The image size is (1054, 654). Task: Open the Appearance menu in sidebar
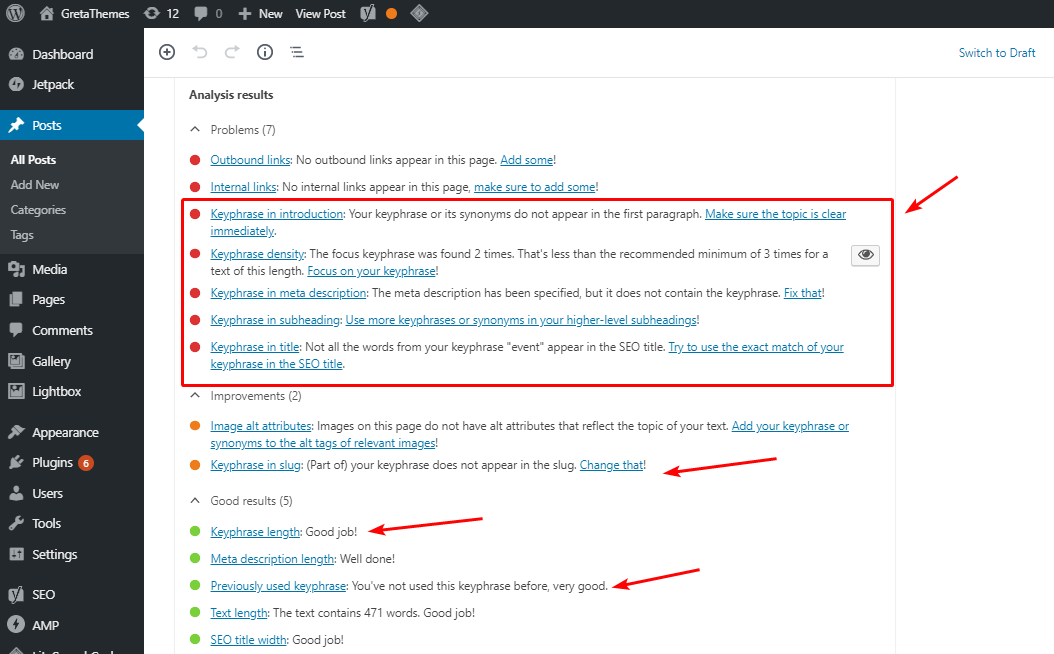pos(65,433)
